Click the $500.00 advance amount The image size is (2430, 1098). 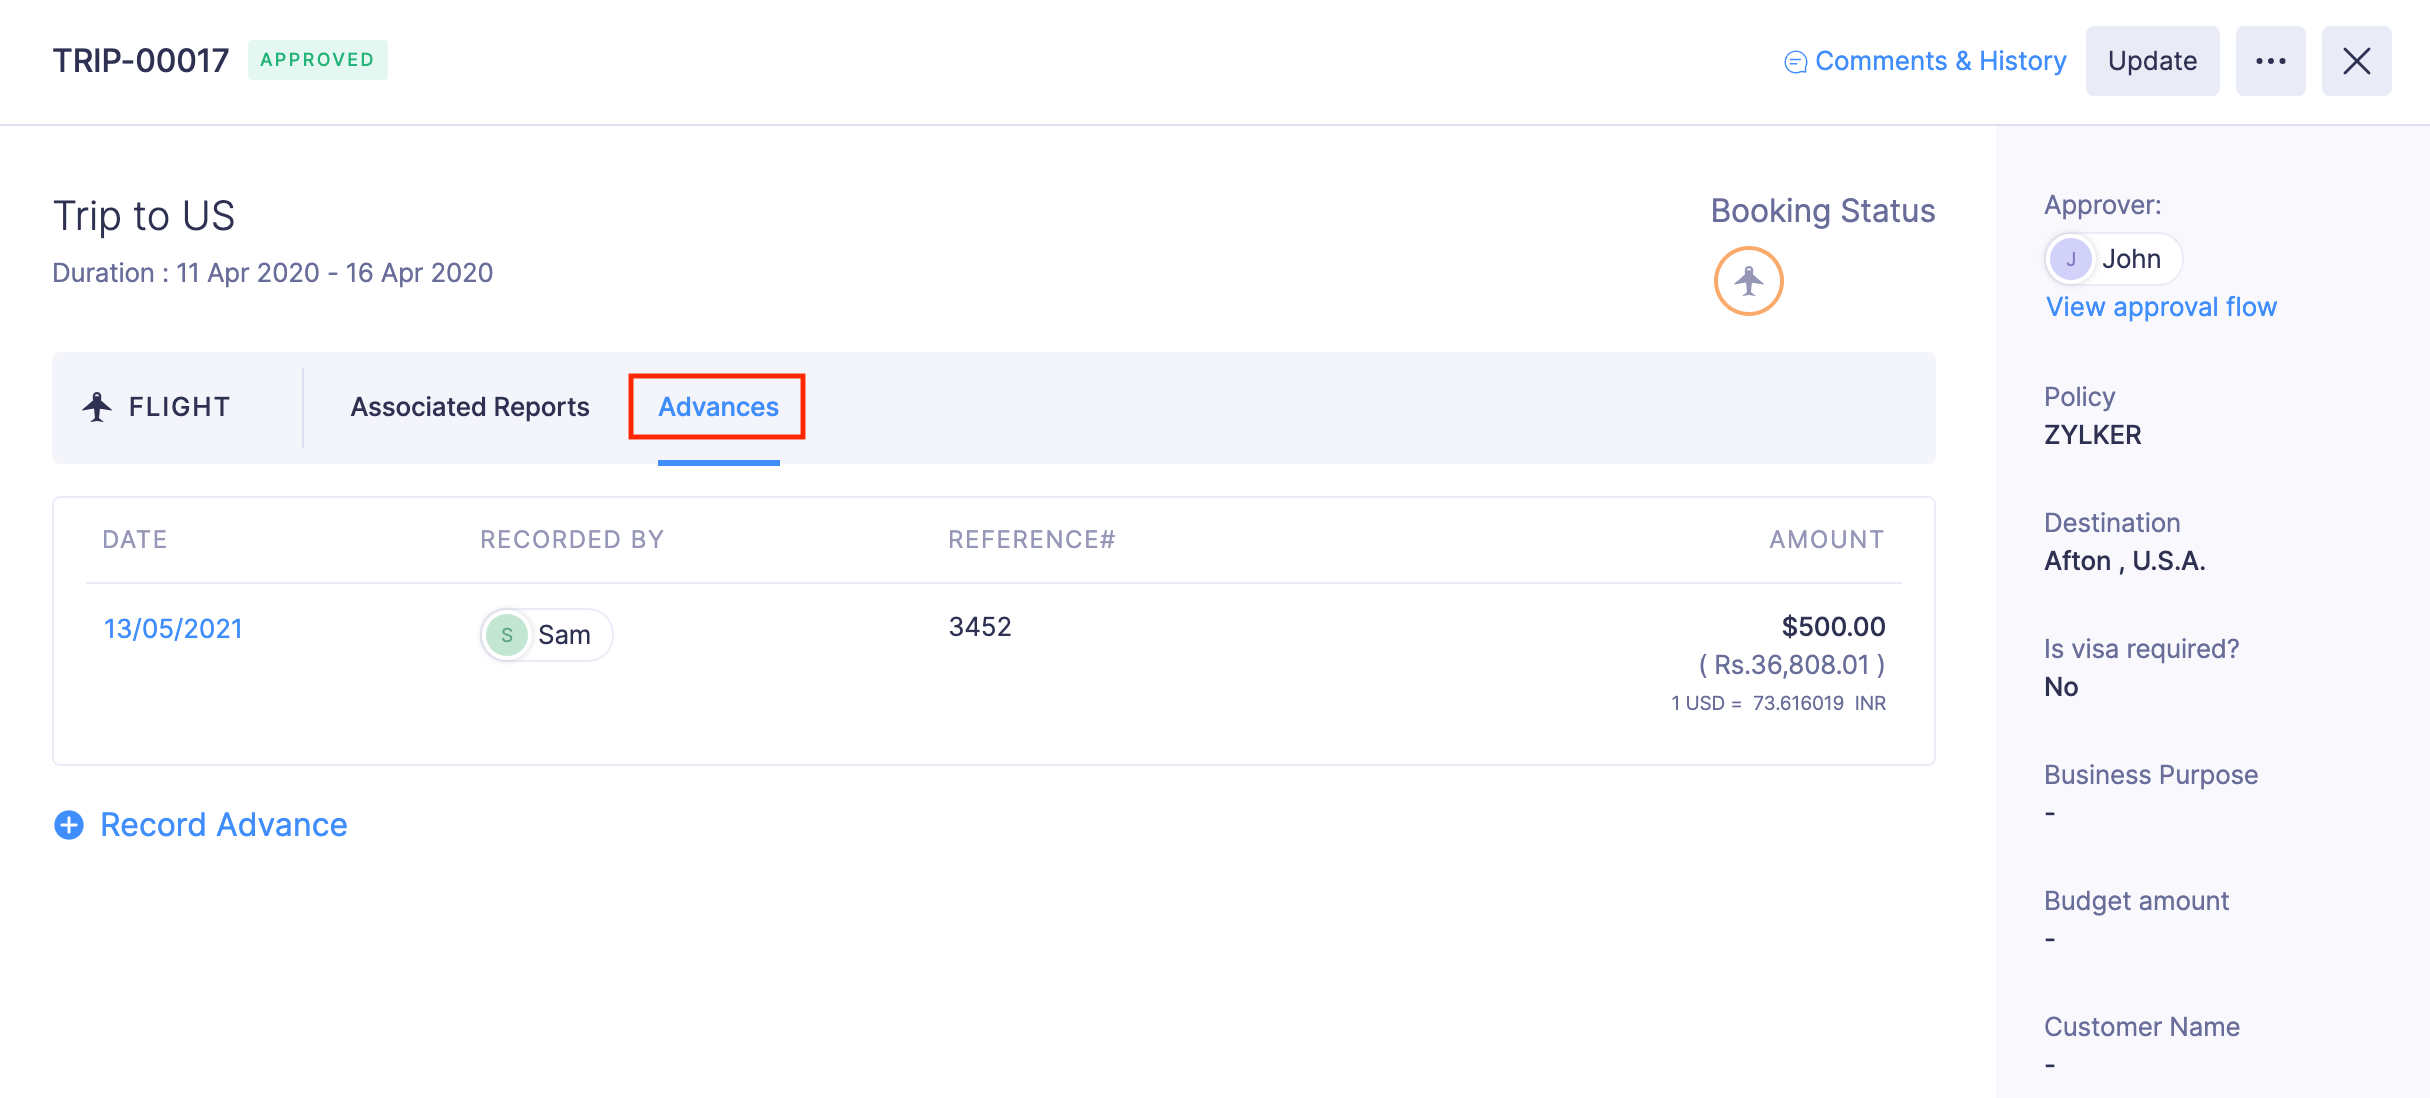[x=1833, y=627]
